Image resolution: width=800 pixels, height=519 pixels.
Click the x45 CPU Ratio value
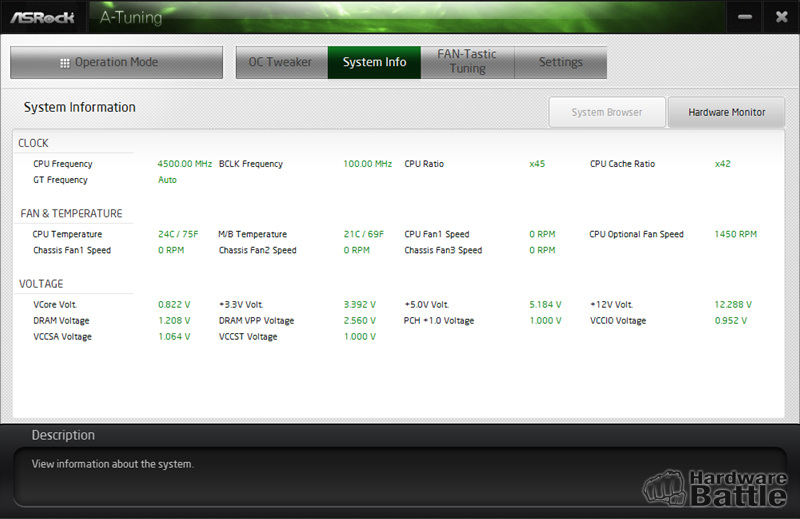click(x=537, y=164)
